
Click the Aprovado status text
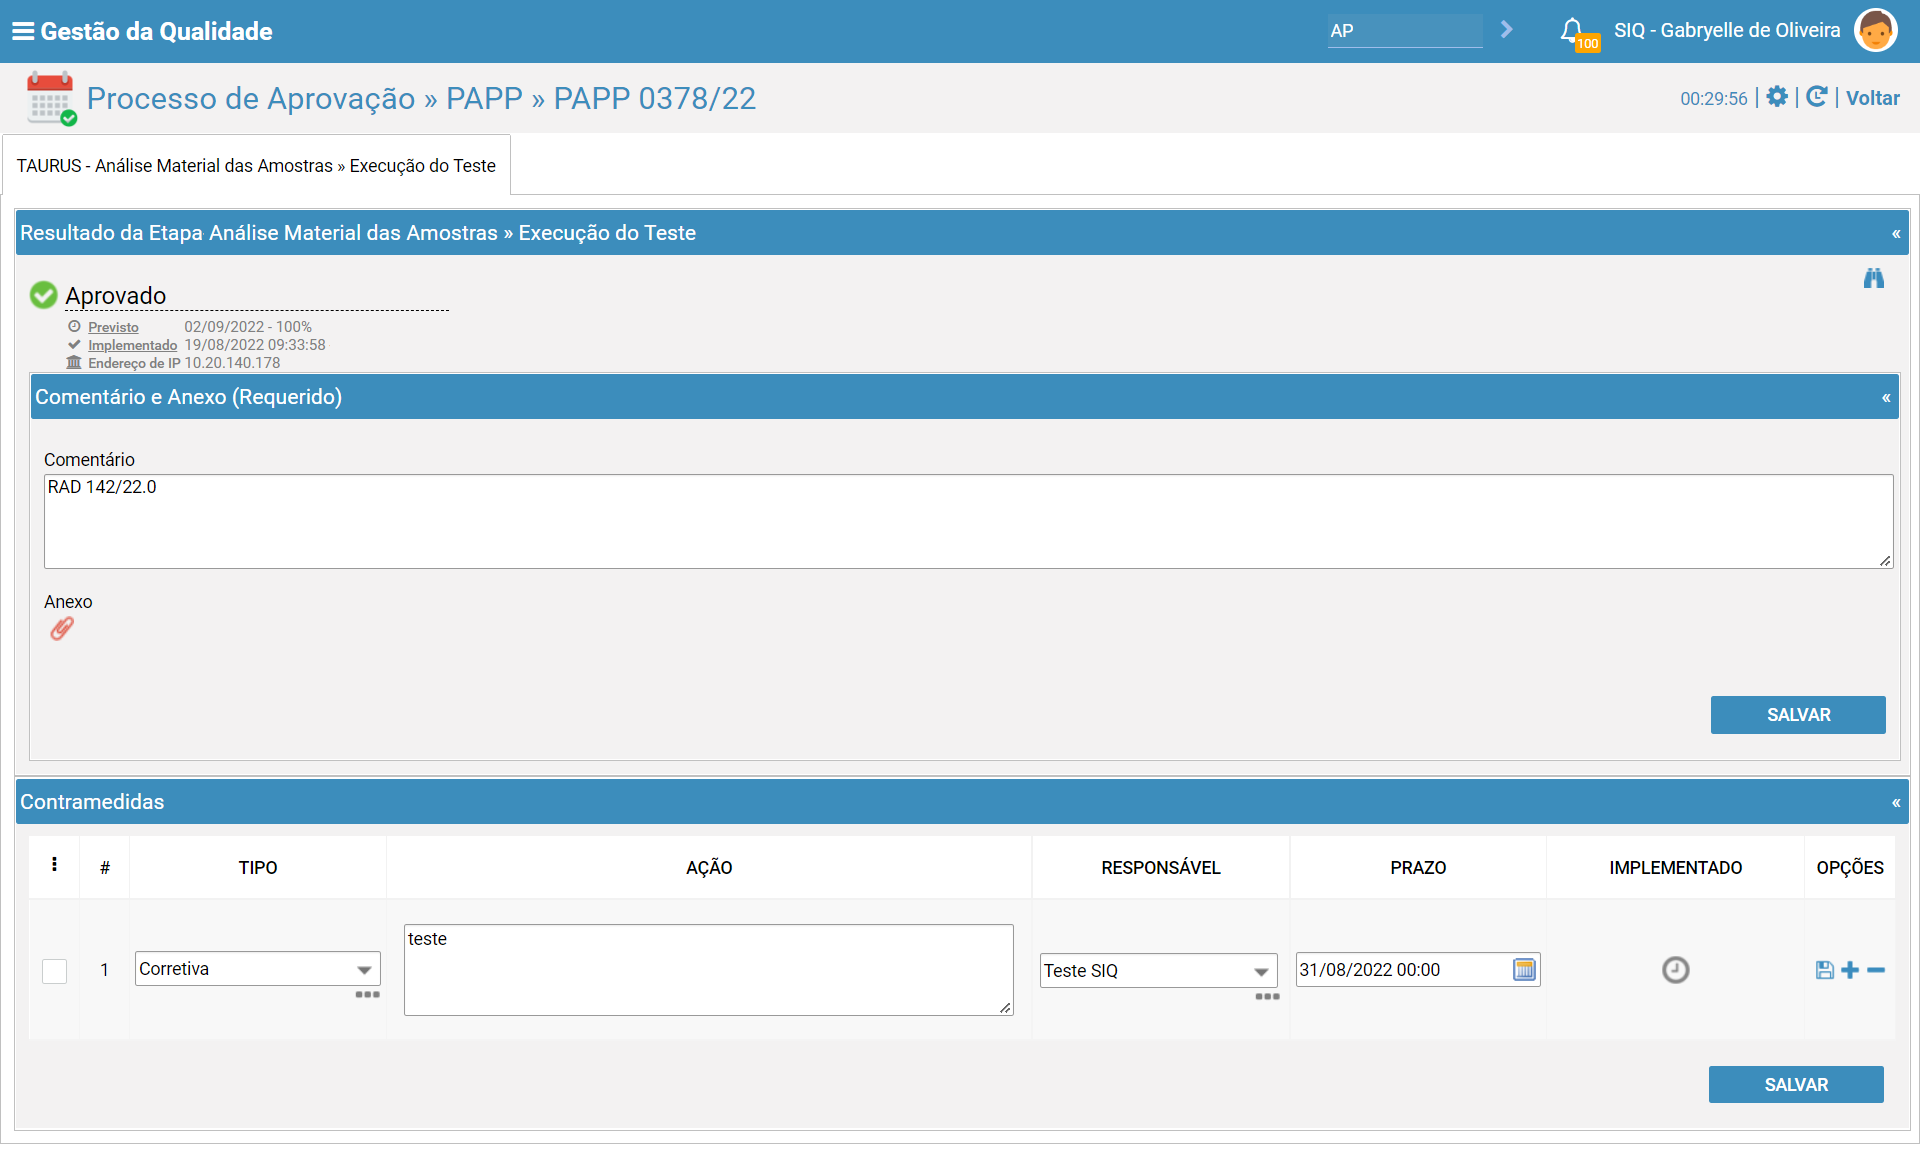pyautogui.click(x=116, y=295)
